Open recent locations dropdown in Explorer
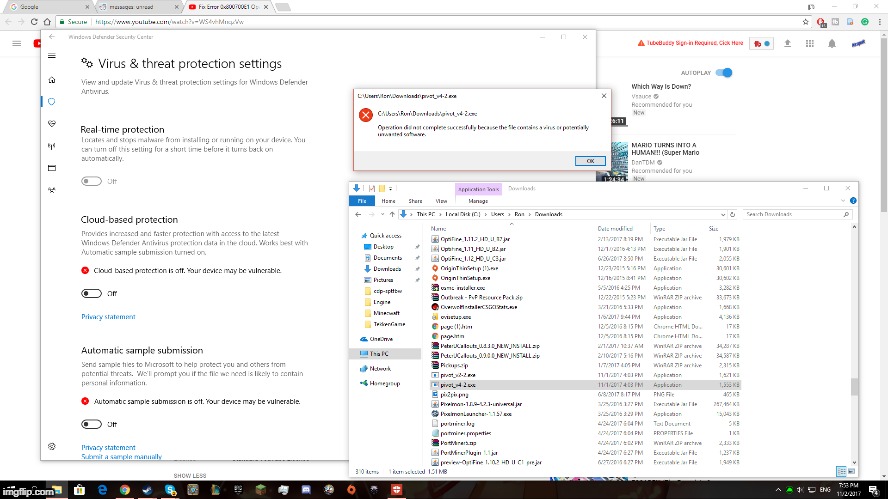Image resolution: width=888 pixels, height=499 pixels. (x=382, y=215)
